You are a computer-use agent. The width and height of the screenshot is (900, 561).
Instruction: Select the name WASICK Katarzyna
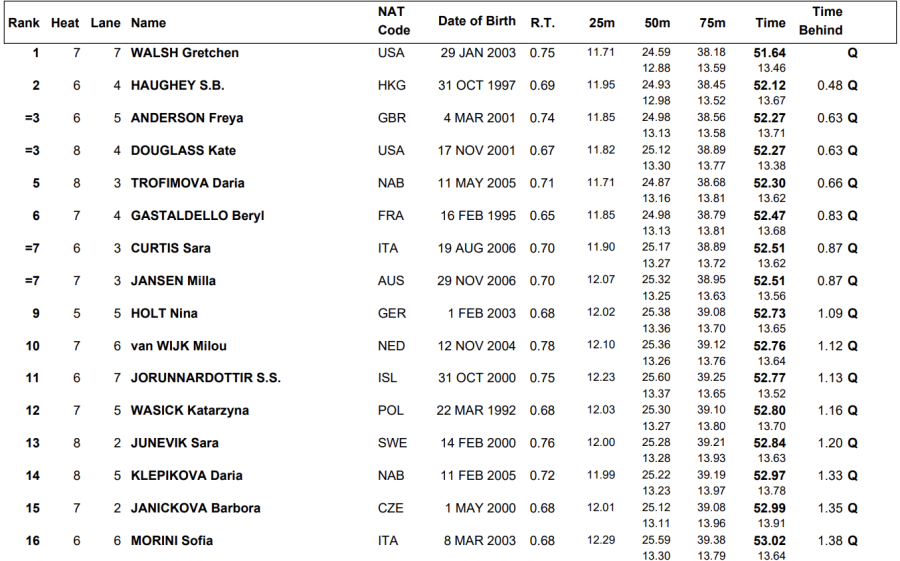pyautogui.click(x=189, y=410)
